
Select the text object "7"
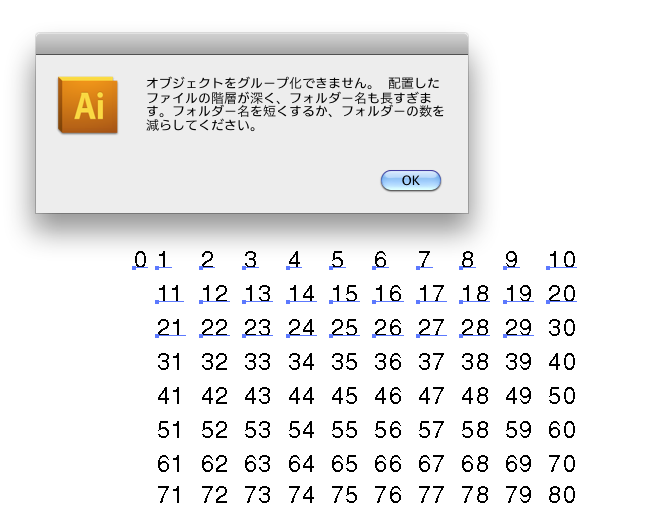point(424,260)
